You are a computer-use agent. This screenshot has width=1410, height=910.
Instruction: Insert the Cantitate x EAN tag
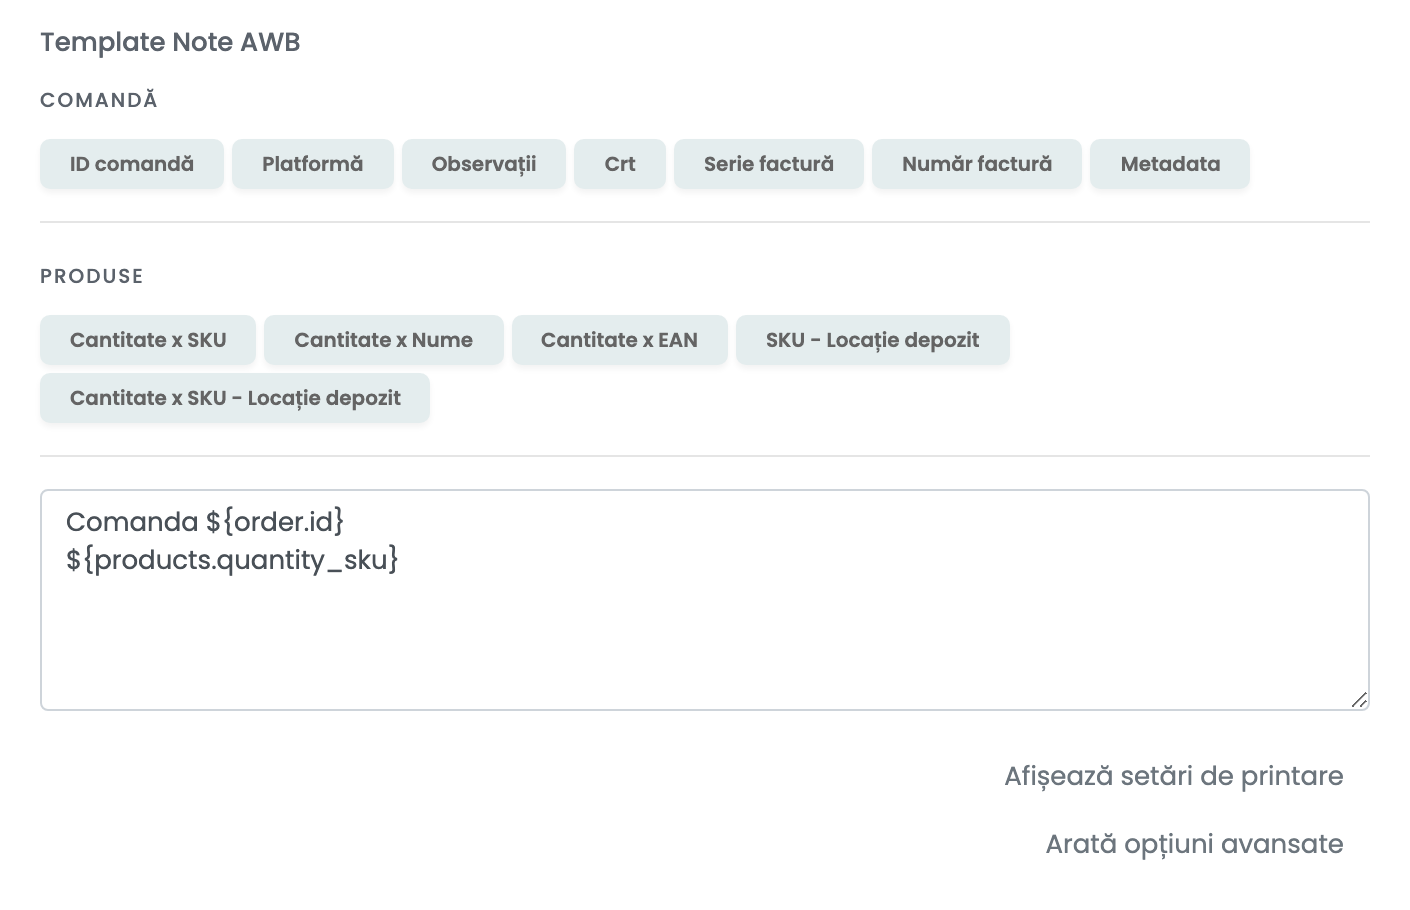(x=620, y=340)
